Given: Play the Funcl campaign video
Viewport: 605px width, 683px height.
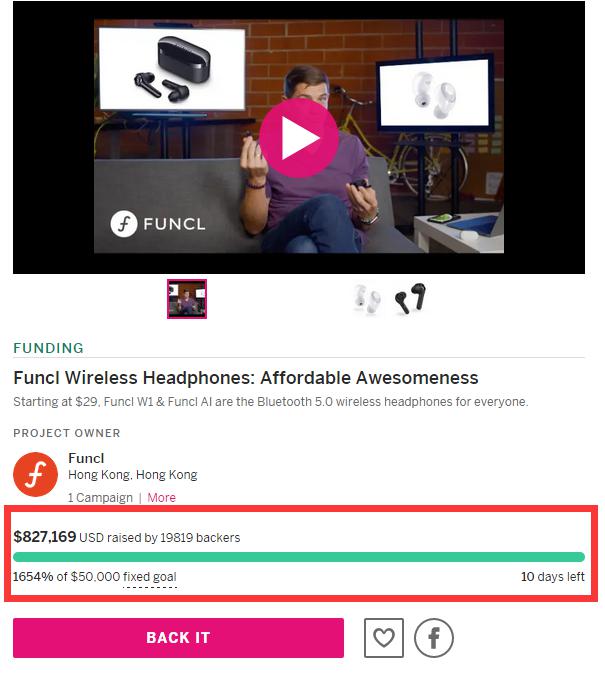Looking at the screenshot, I should coord(299,138).
